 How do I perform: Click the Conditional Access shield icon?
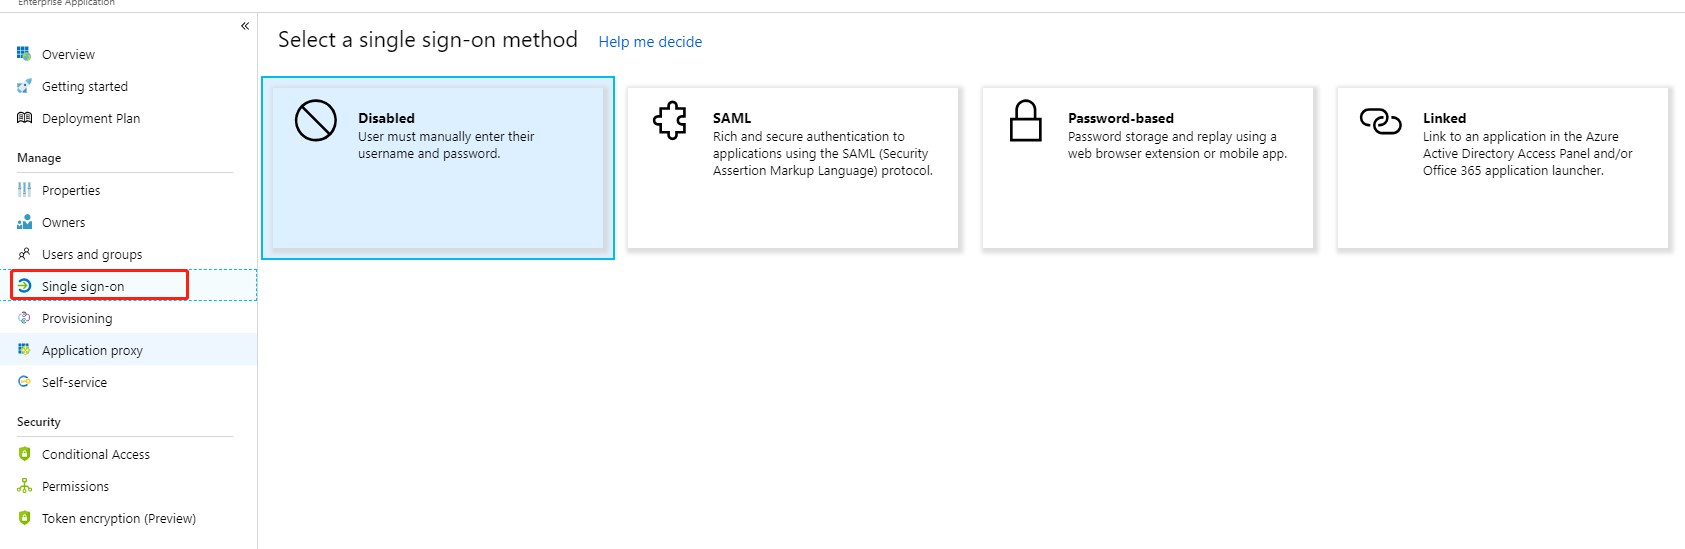[24, 454]
